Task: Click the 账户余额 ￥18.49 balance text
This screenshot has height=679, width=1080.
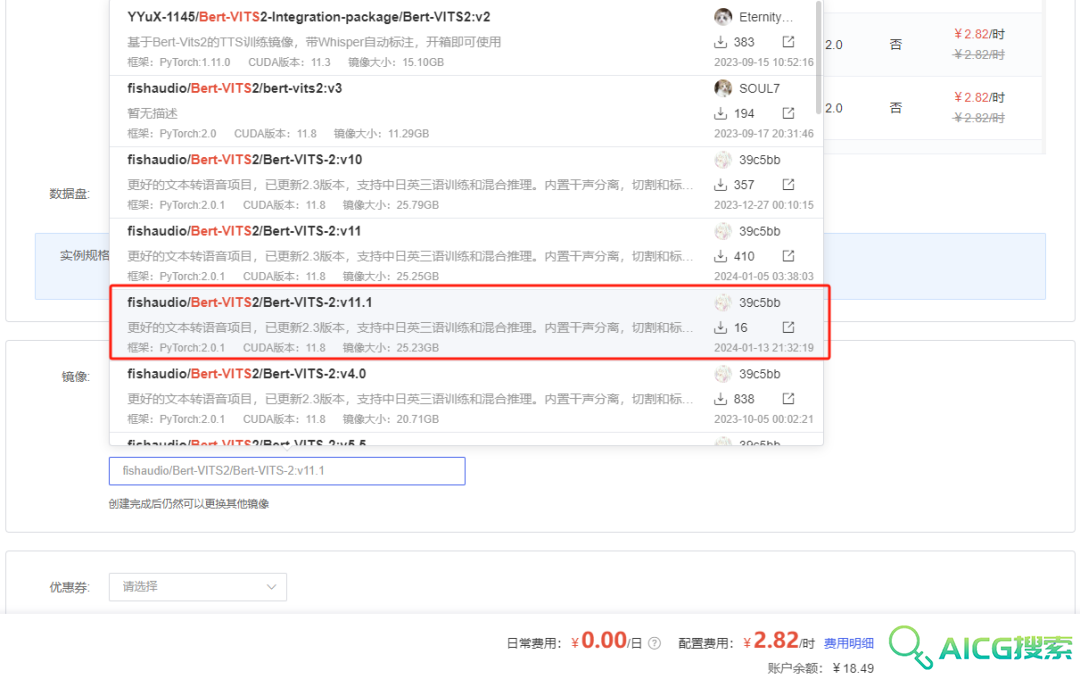Action: 821,668
